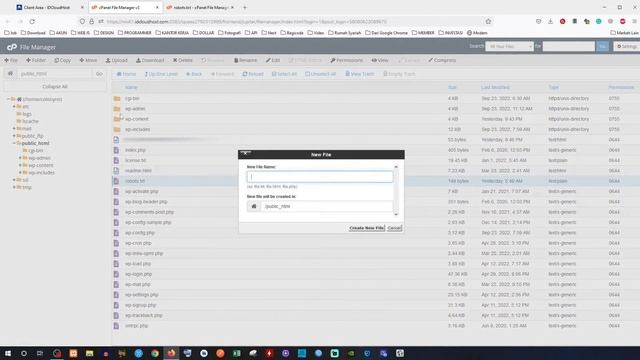Click the cPanel logo

11,47
